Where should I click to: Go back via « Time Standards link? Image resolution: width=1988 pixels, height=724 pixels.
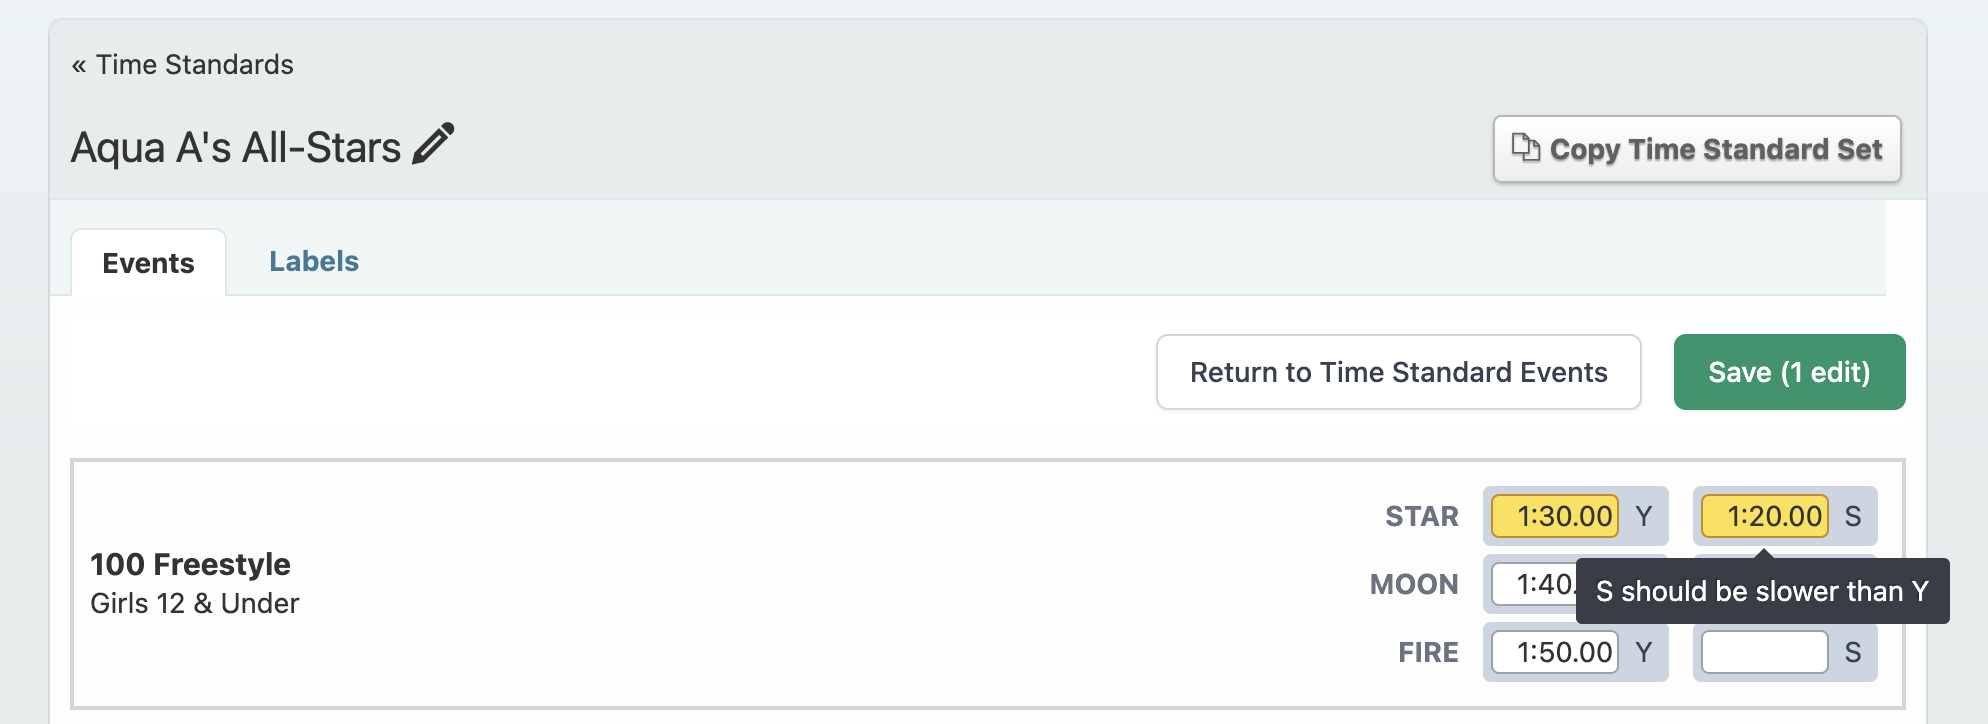tap(182, 65)
